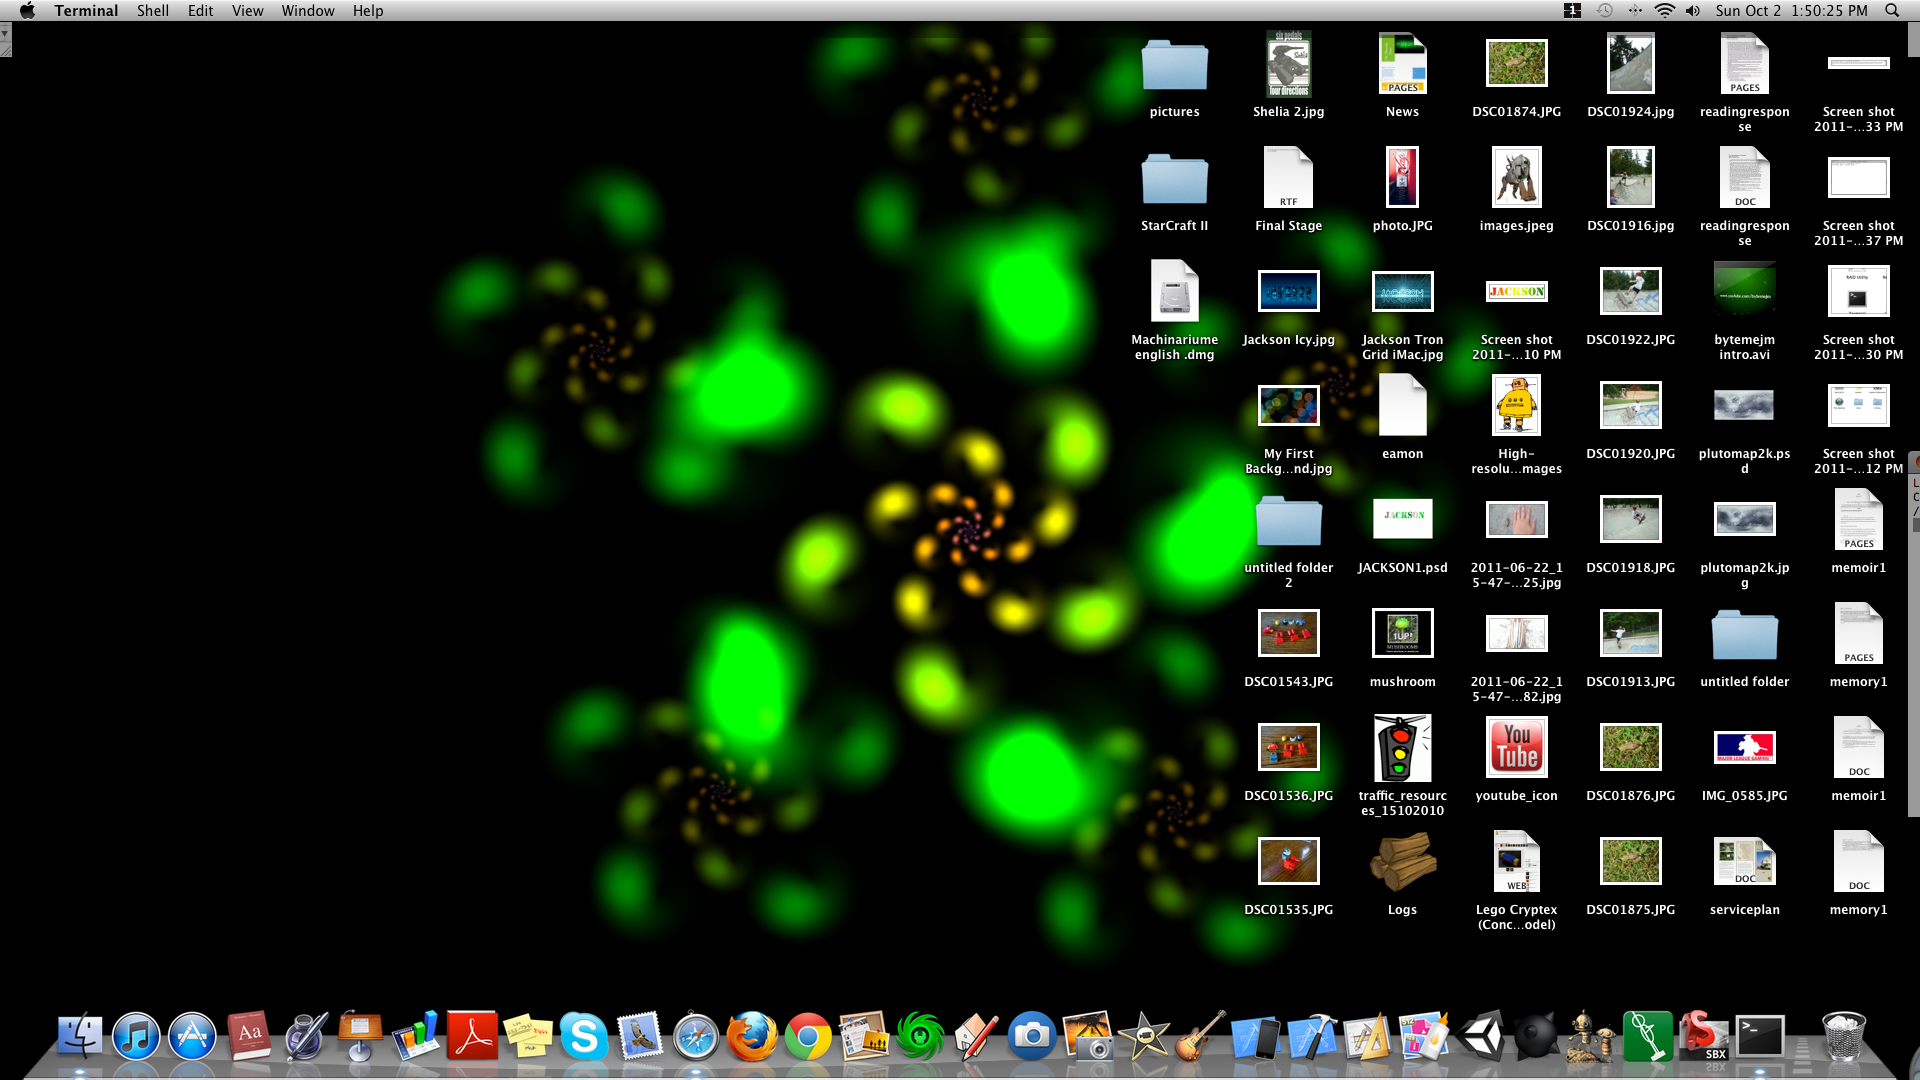
Task: Open the Window menu in the menu bar
Action: coord(307,10)
